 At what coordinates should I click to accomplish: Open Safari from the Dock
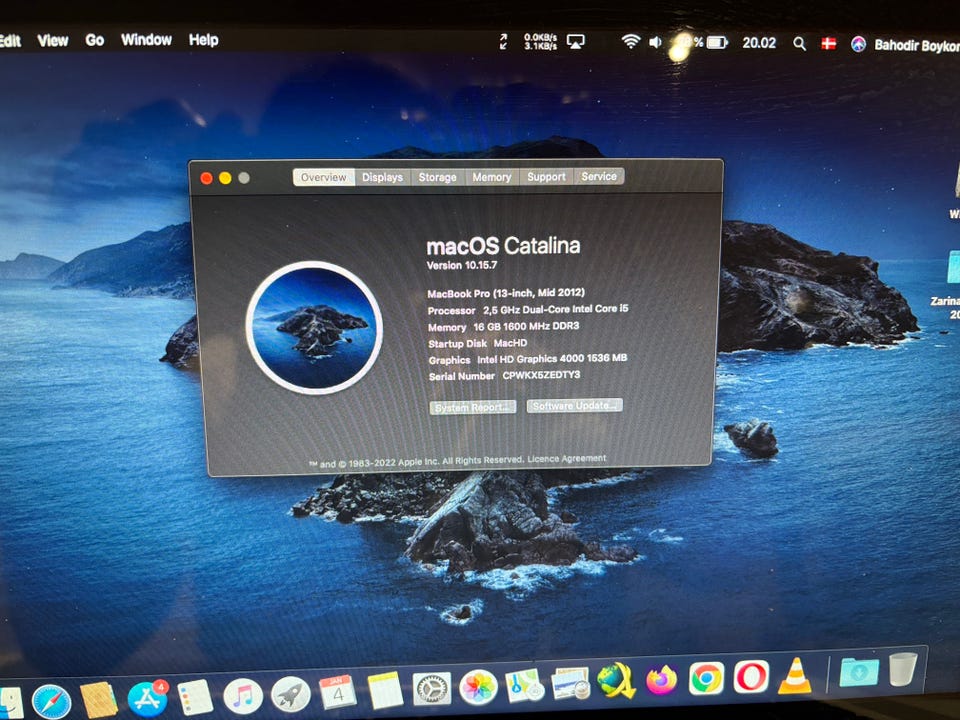coord(51,700)
